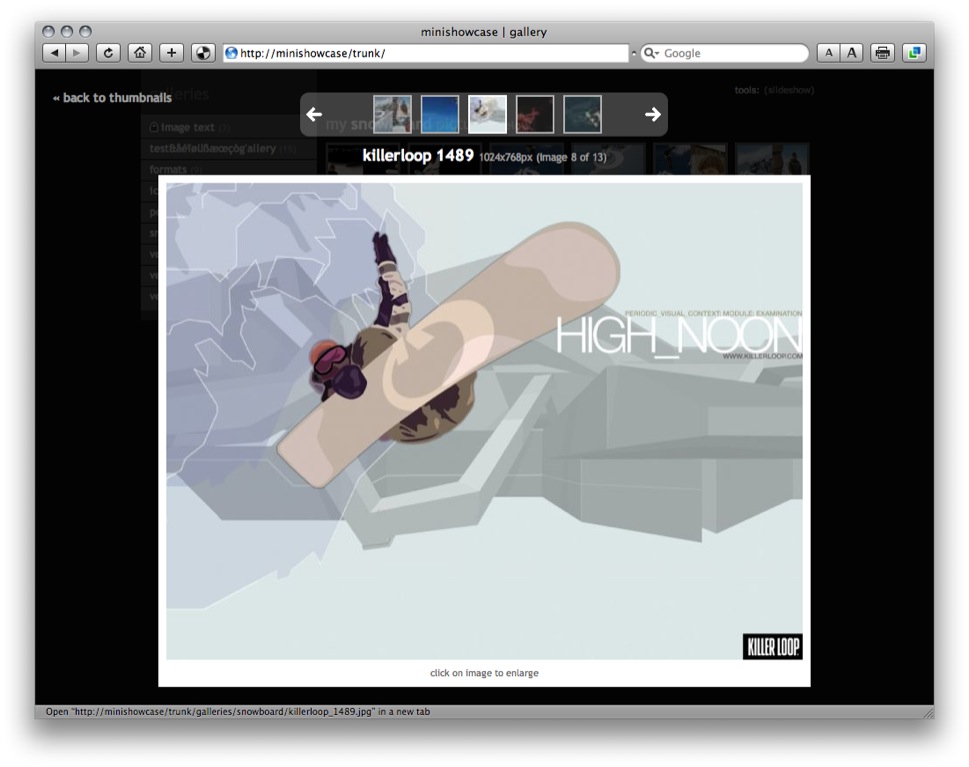Select the dark red thumbnail
The width and height of the screenshot is (969, 767).
tap(535, 114)
